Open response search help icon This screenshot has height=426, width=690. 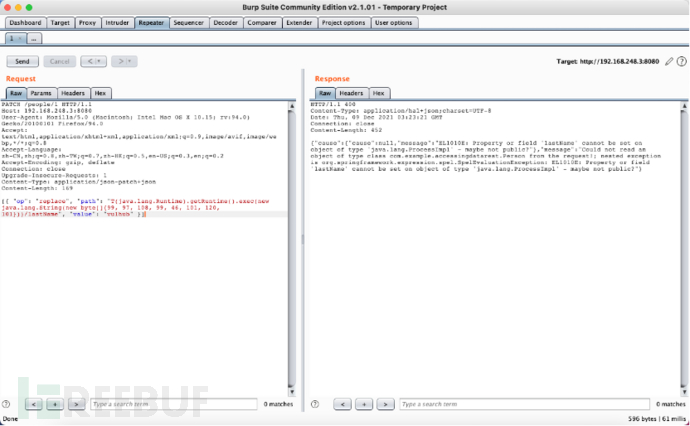click(x=315, y=404)
